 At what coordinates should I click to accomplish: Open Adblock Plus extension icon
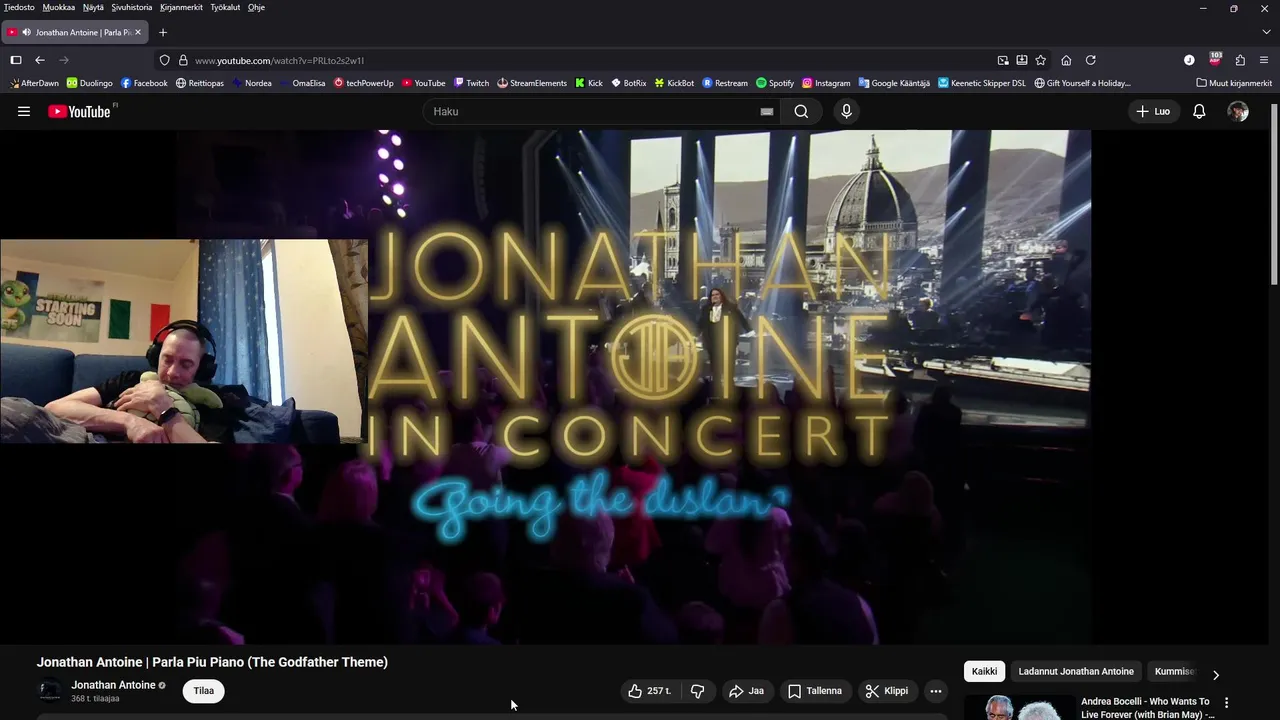[x=1215, y=59]
